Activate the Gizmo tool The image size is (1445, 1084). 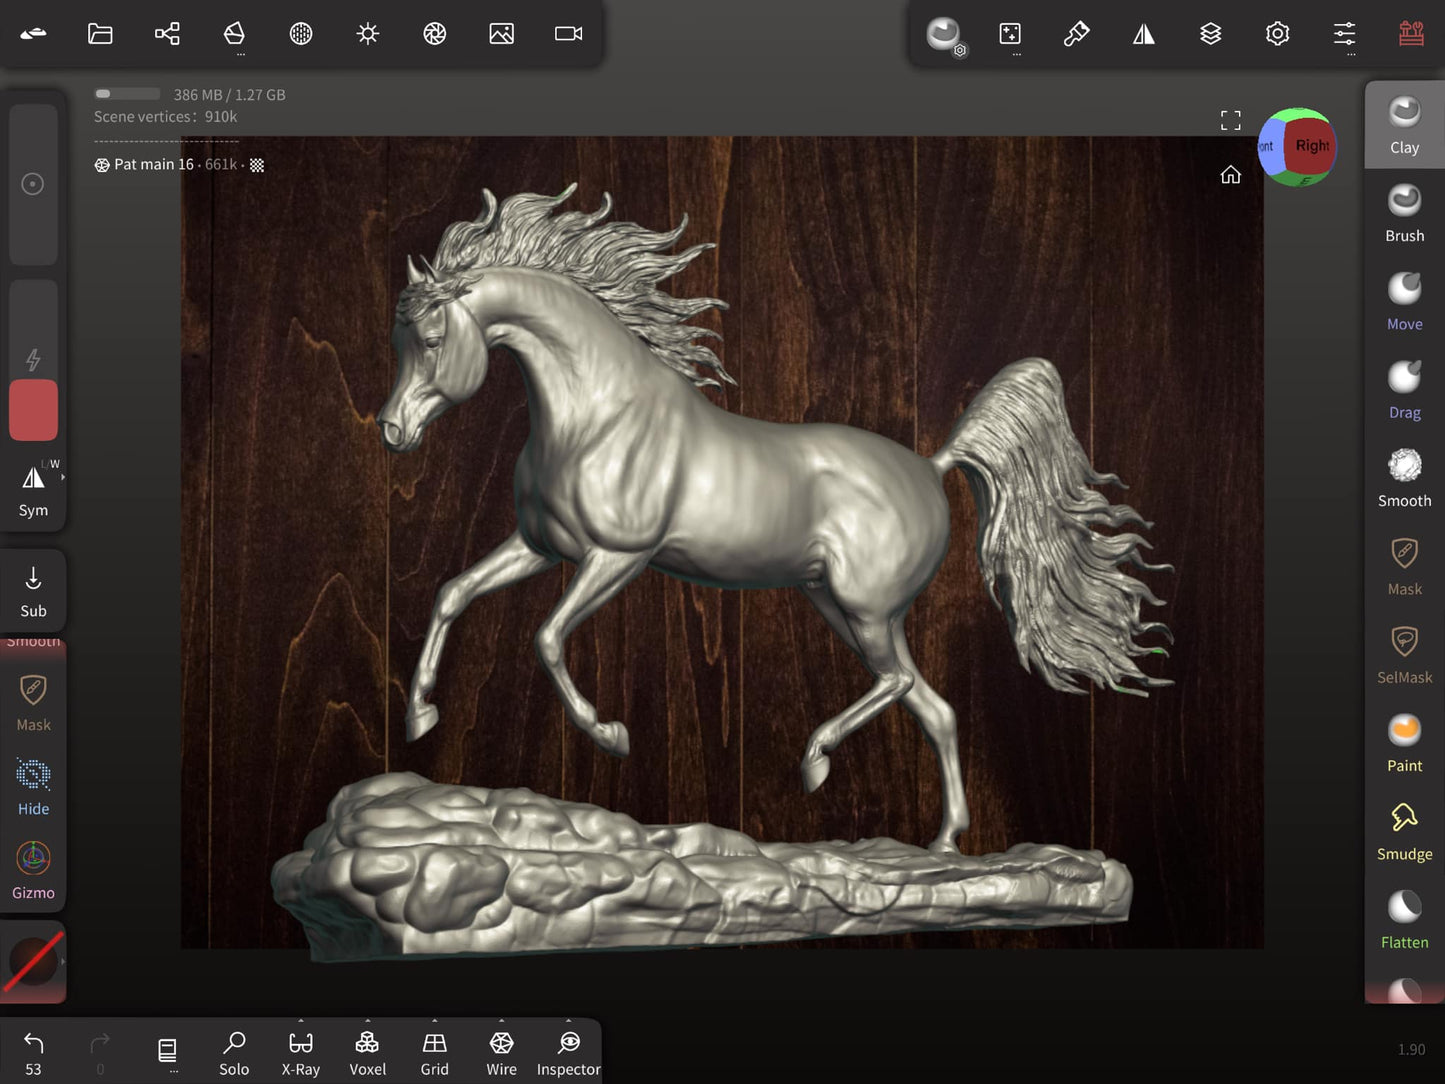33,868
